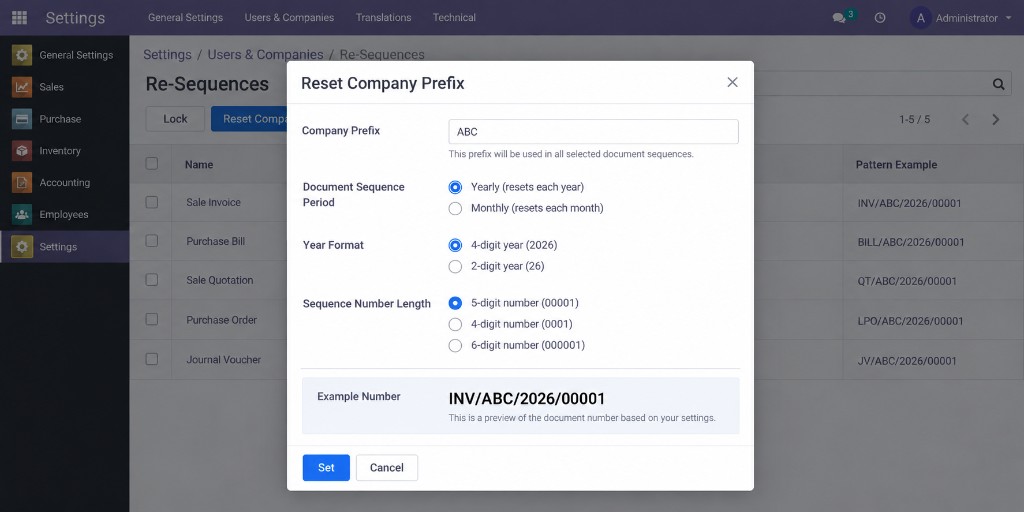Click the Sale Quotation row name
This screenshot has width=1024, height=512.
point(219,280)
